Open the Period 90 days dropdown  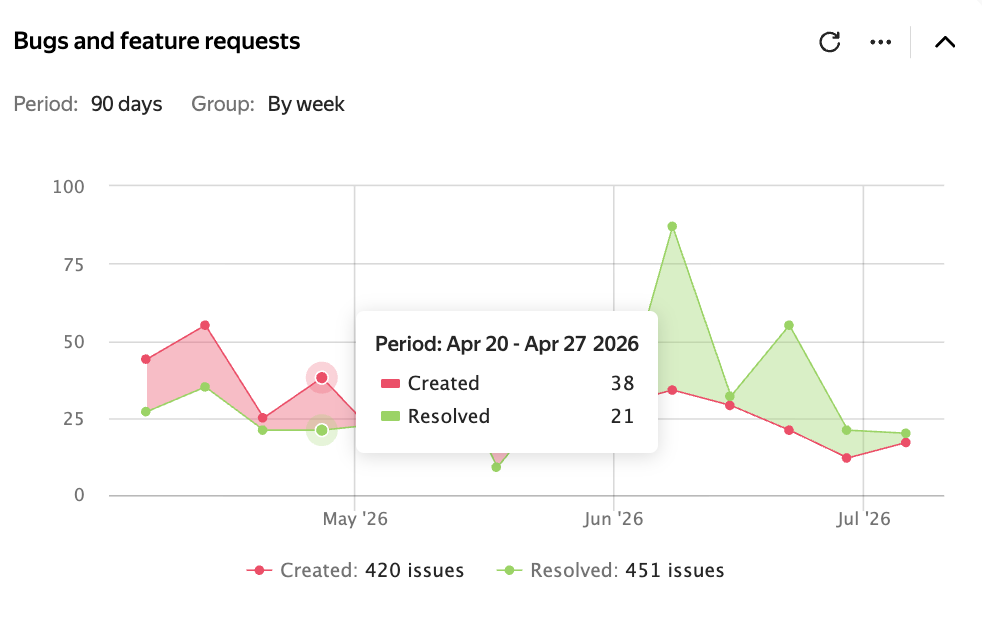[127, 104]
